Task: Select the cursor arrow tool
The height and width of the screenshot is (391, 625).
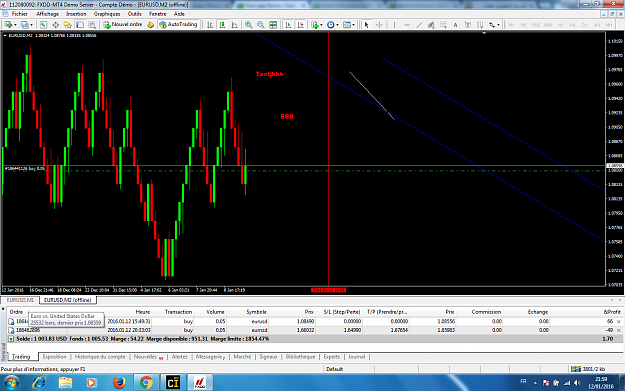Action: point(366,25)
